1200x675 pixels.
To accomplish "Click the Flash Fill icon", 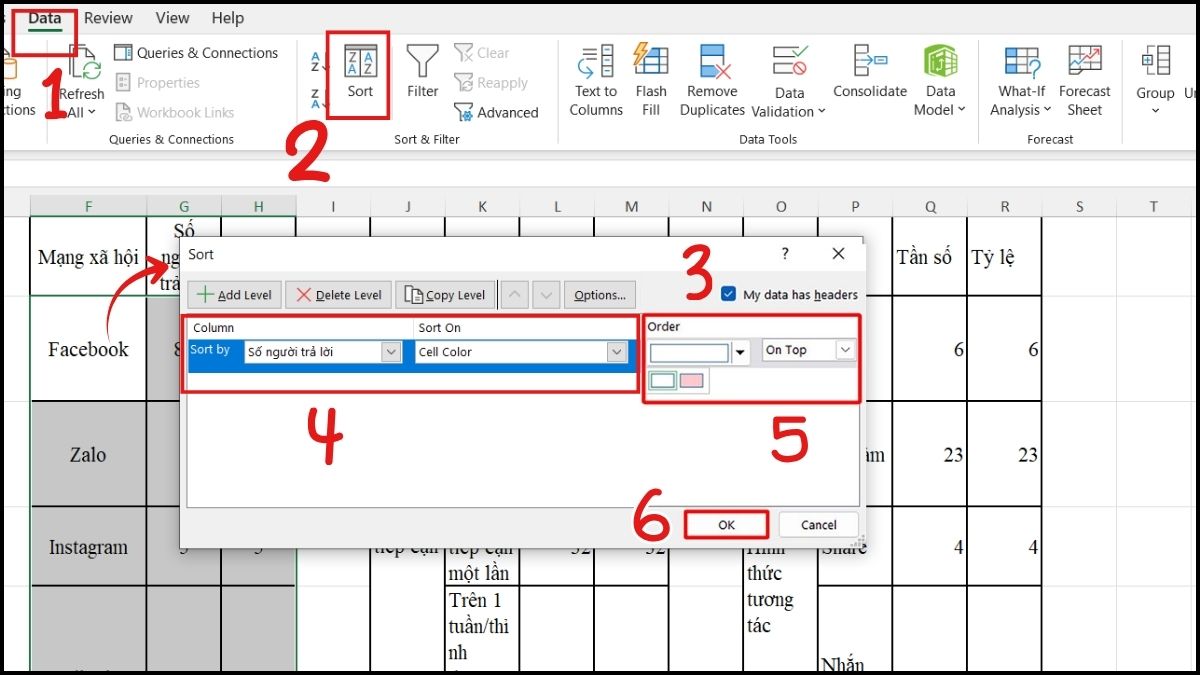I will pos(651,80).
